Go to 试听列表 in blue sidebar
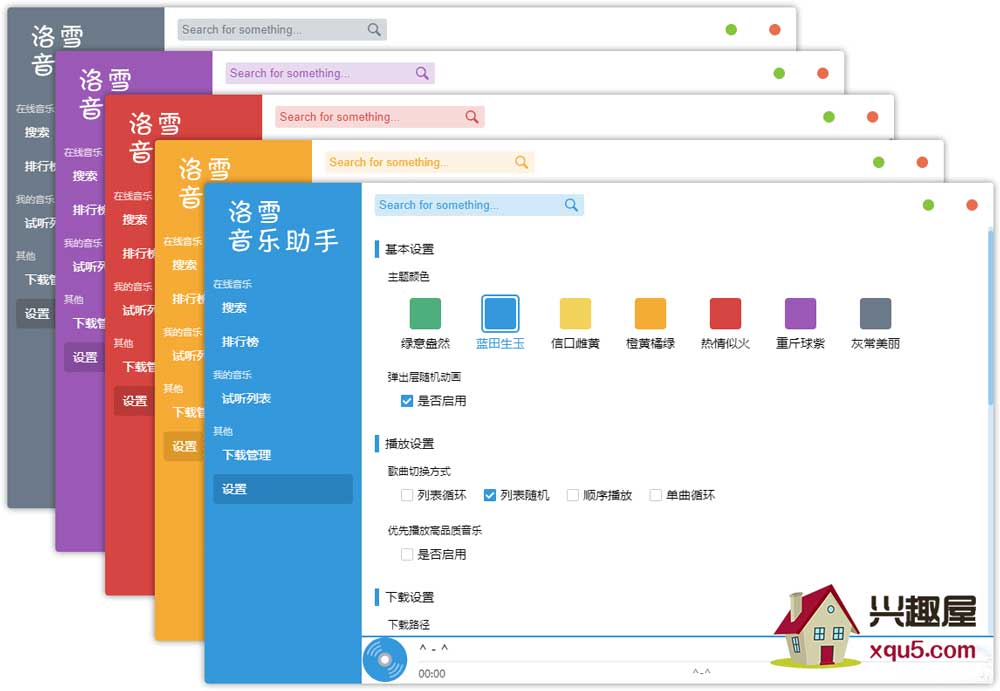 246,399
